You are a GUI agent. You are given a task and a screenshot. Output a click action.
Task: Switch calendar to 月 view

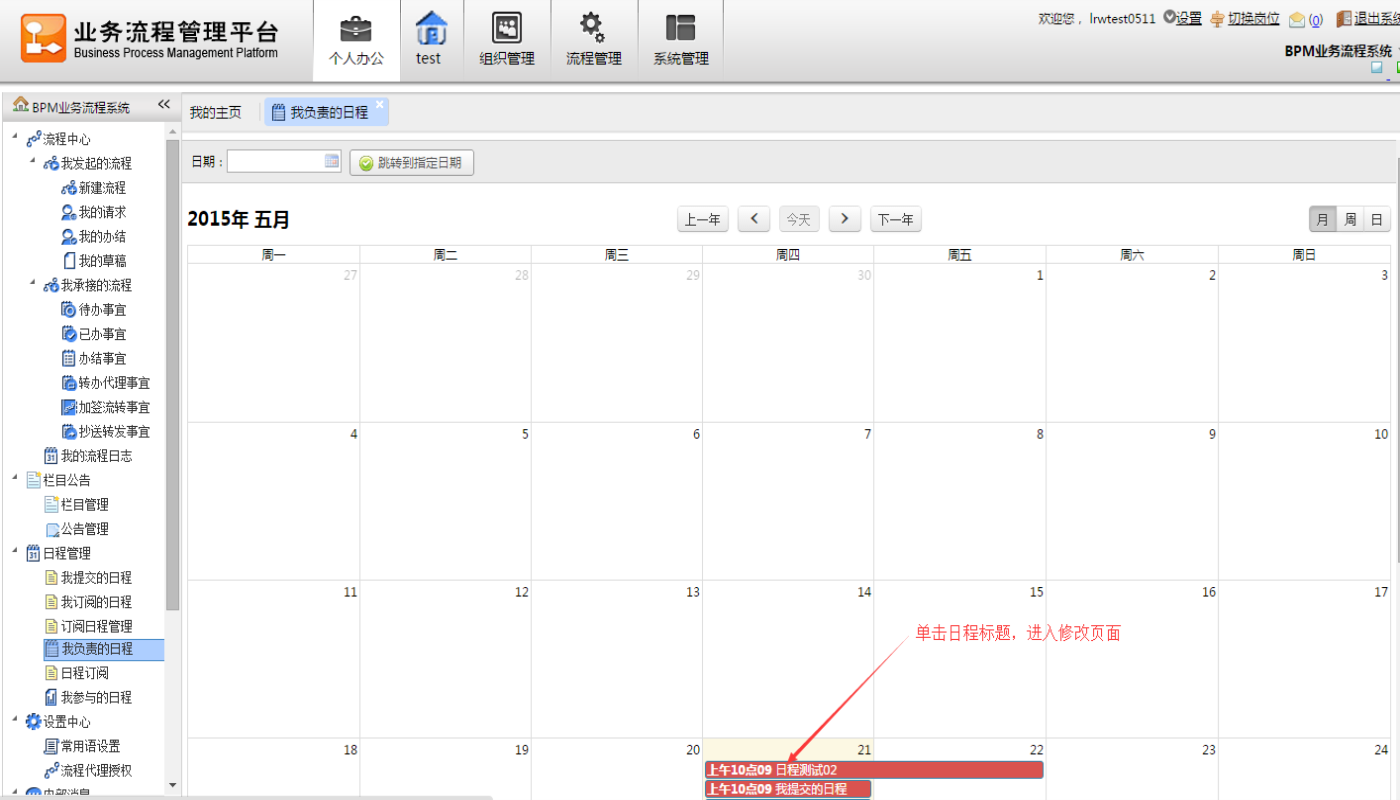pos(1323,219)
